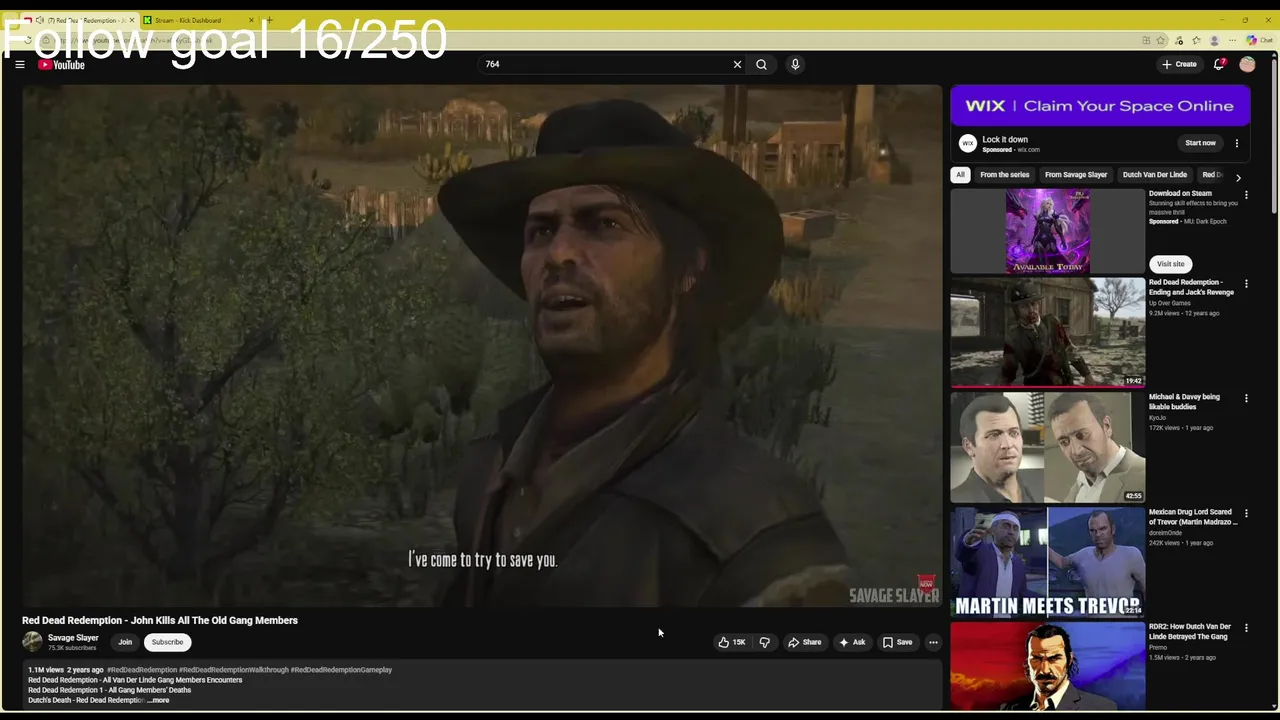1280x720 pixels.
Task: Close the Stream - Kick Dashboard tab
Action: [x=251, y=20]
